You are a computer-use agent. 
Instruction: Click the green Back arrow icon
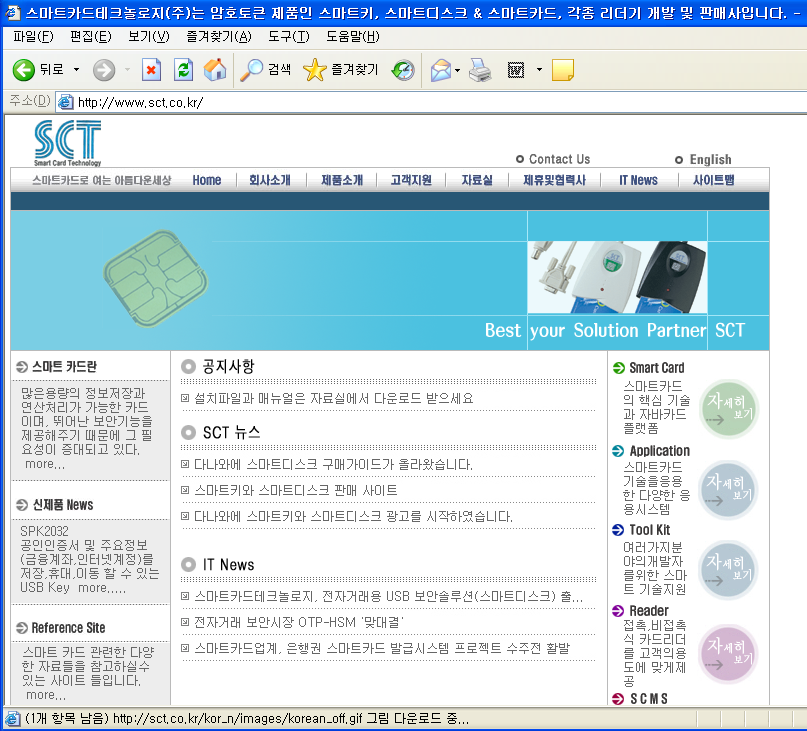(x=23, y=69)
